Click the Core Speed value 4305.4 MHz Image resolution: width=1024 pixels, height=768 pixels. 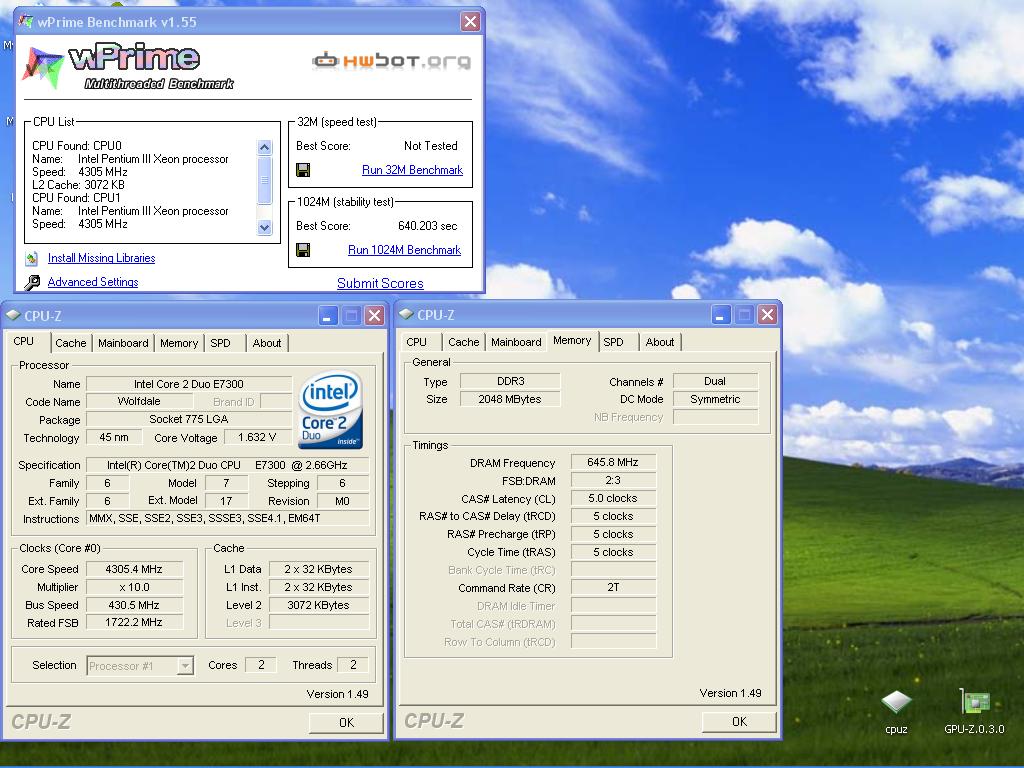tap(135, 569)
